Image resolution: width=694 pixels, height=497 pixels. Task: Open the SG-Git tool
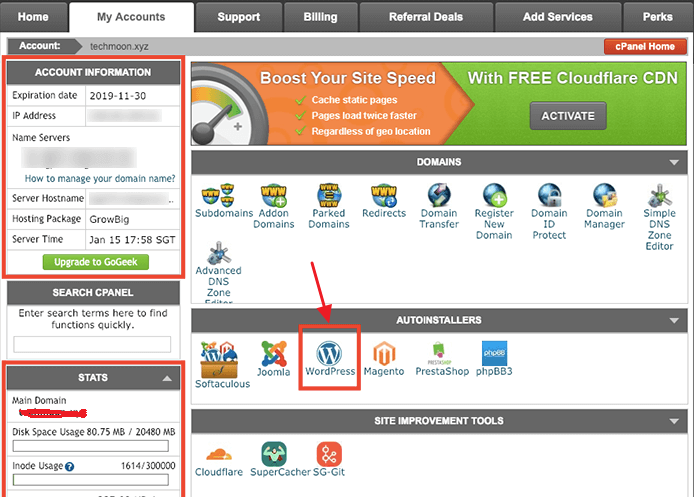click(329, 461)
